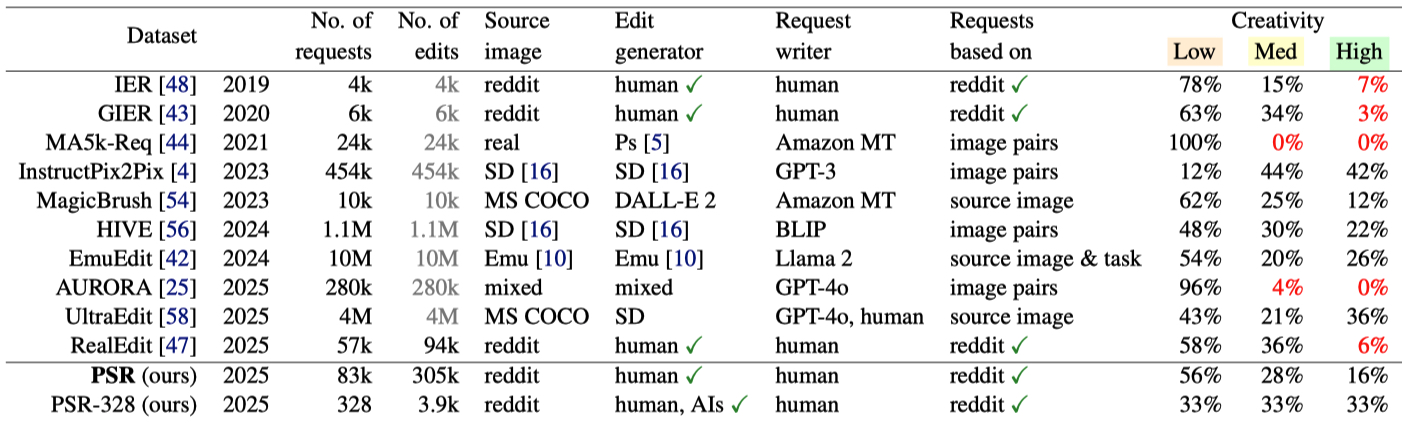Image resolution: width=1402 pixels, height=423 pixels.
Task: Click Ps citation 5 in MA5k-Req row
Action: click(651, 142)
